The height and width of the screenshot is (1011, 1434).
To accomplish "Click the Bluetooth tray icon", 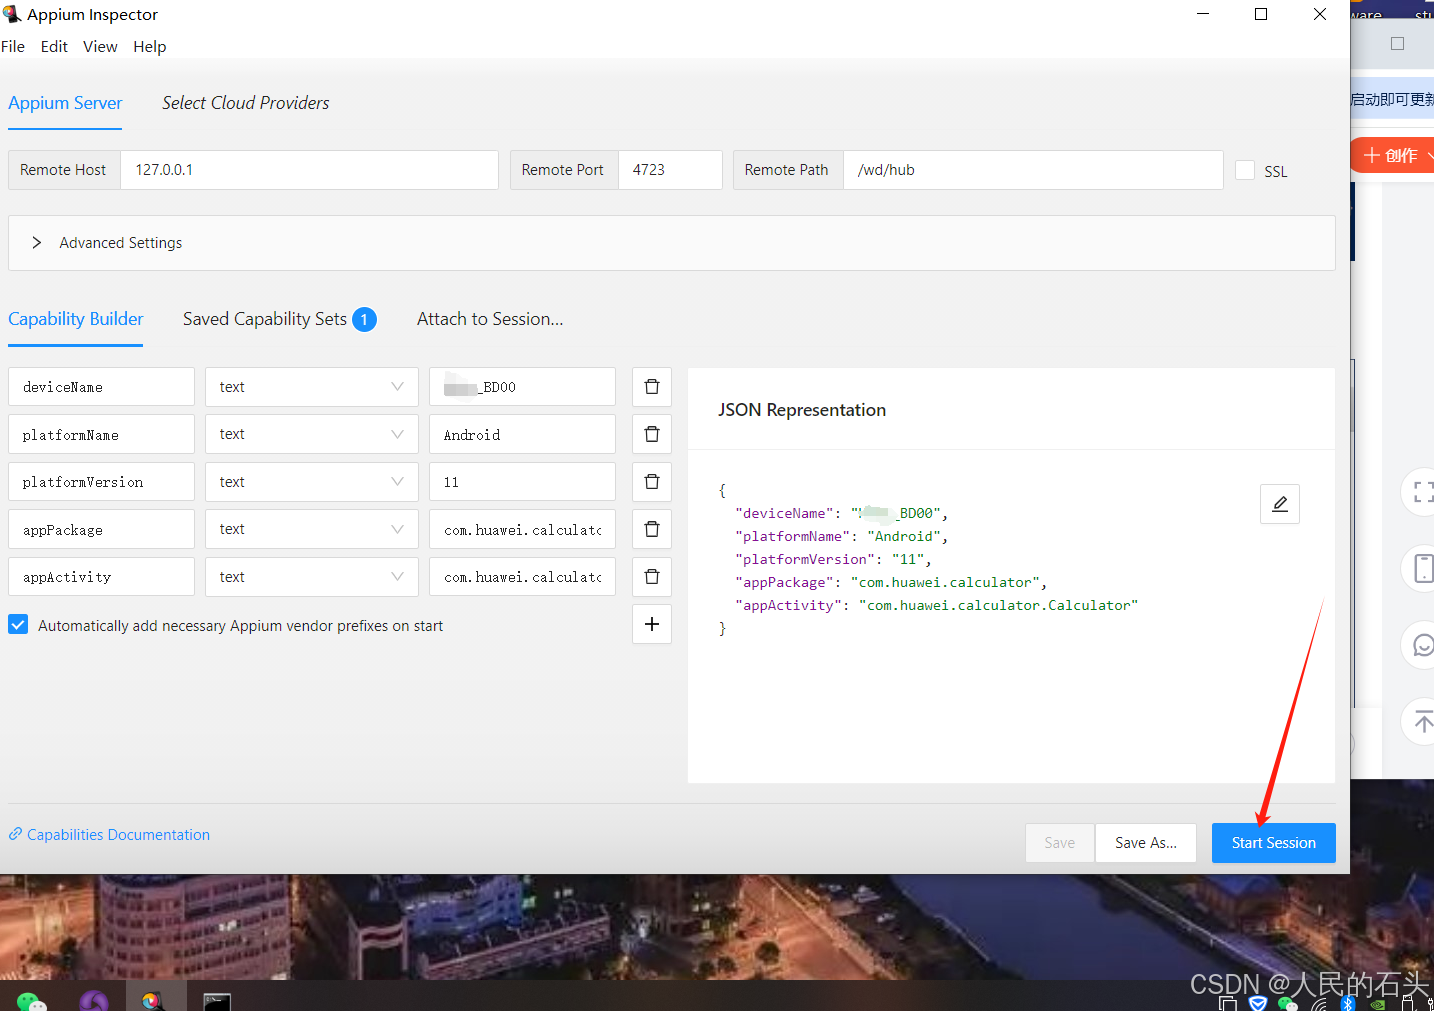I will (x=1347, y=1003).
